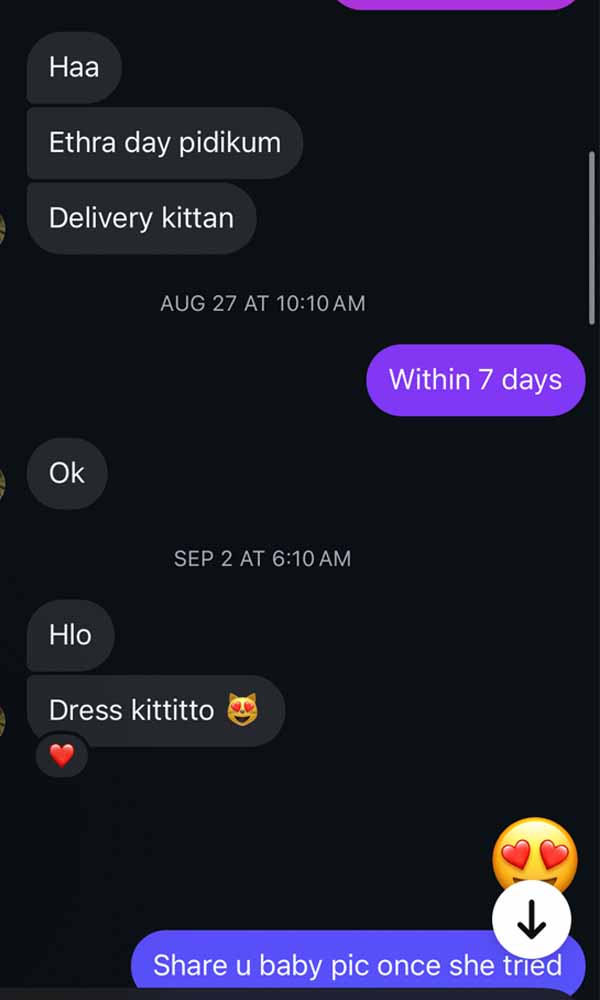Select the Haa message bubble

[73, 67]
